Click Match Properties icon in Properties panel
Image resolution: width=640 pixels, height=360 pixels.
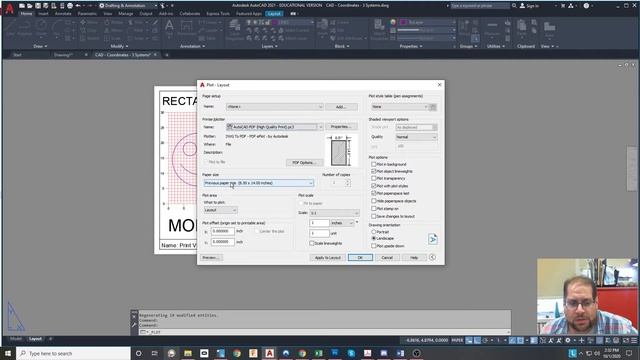click(379, 29)
